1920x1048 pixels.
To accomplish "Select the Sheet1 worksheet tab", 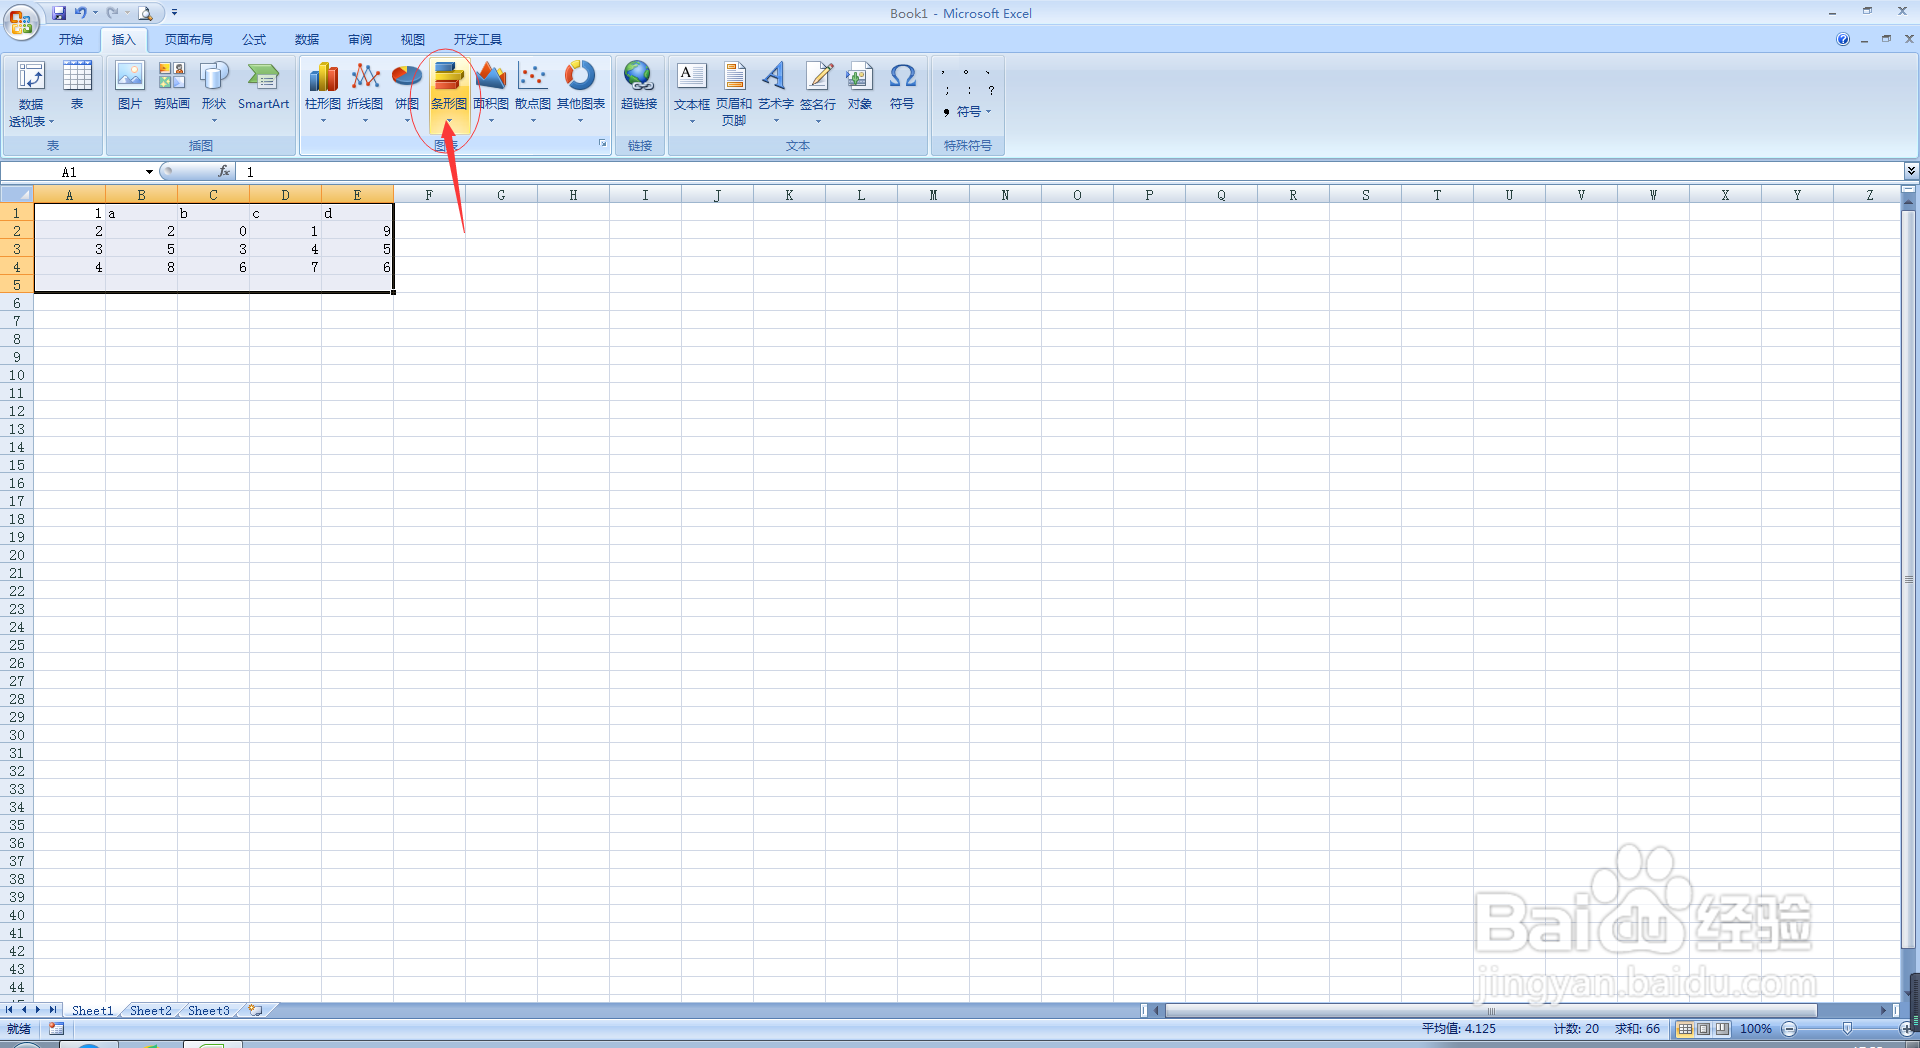I will [92, 1010].
